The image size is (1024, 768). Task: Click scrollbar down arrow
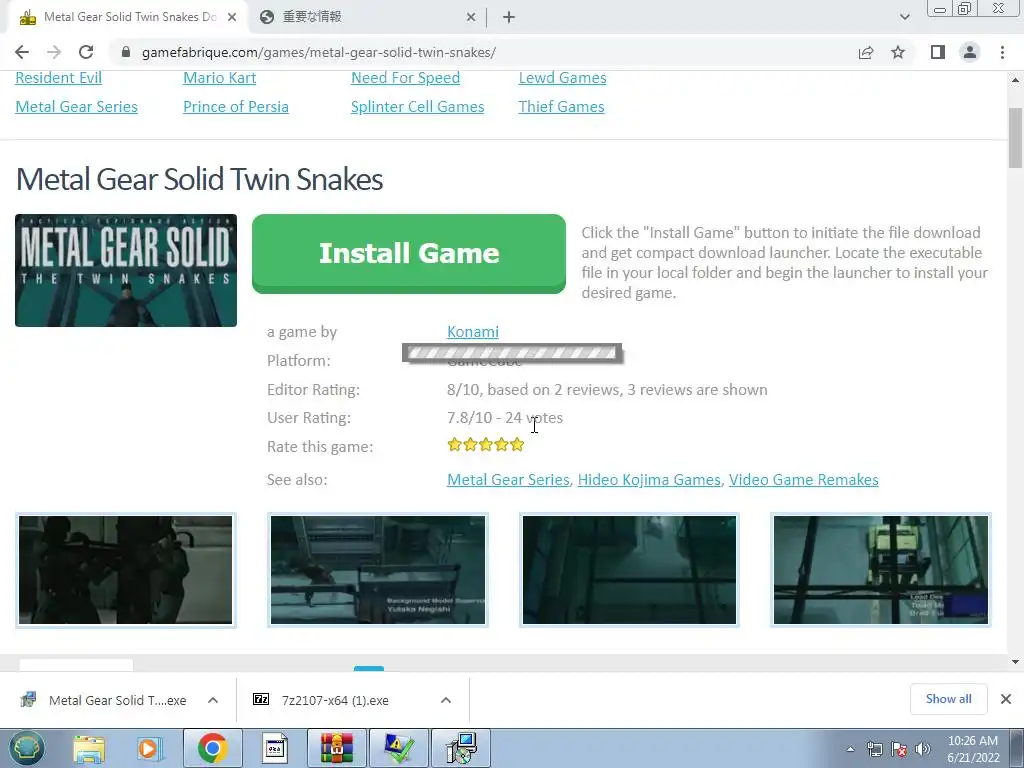coord(1015,662)
